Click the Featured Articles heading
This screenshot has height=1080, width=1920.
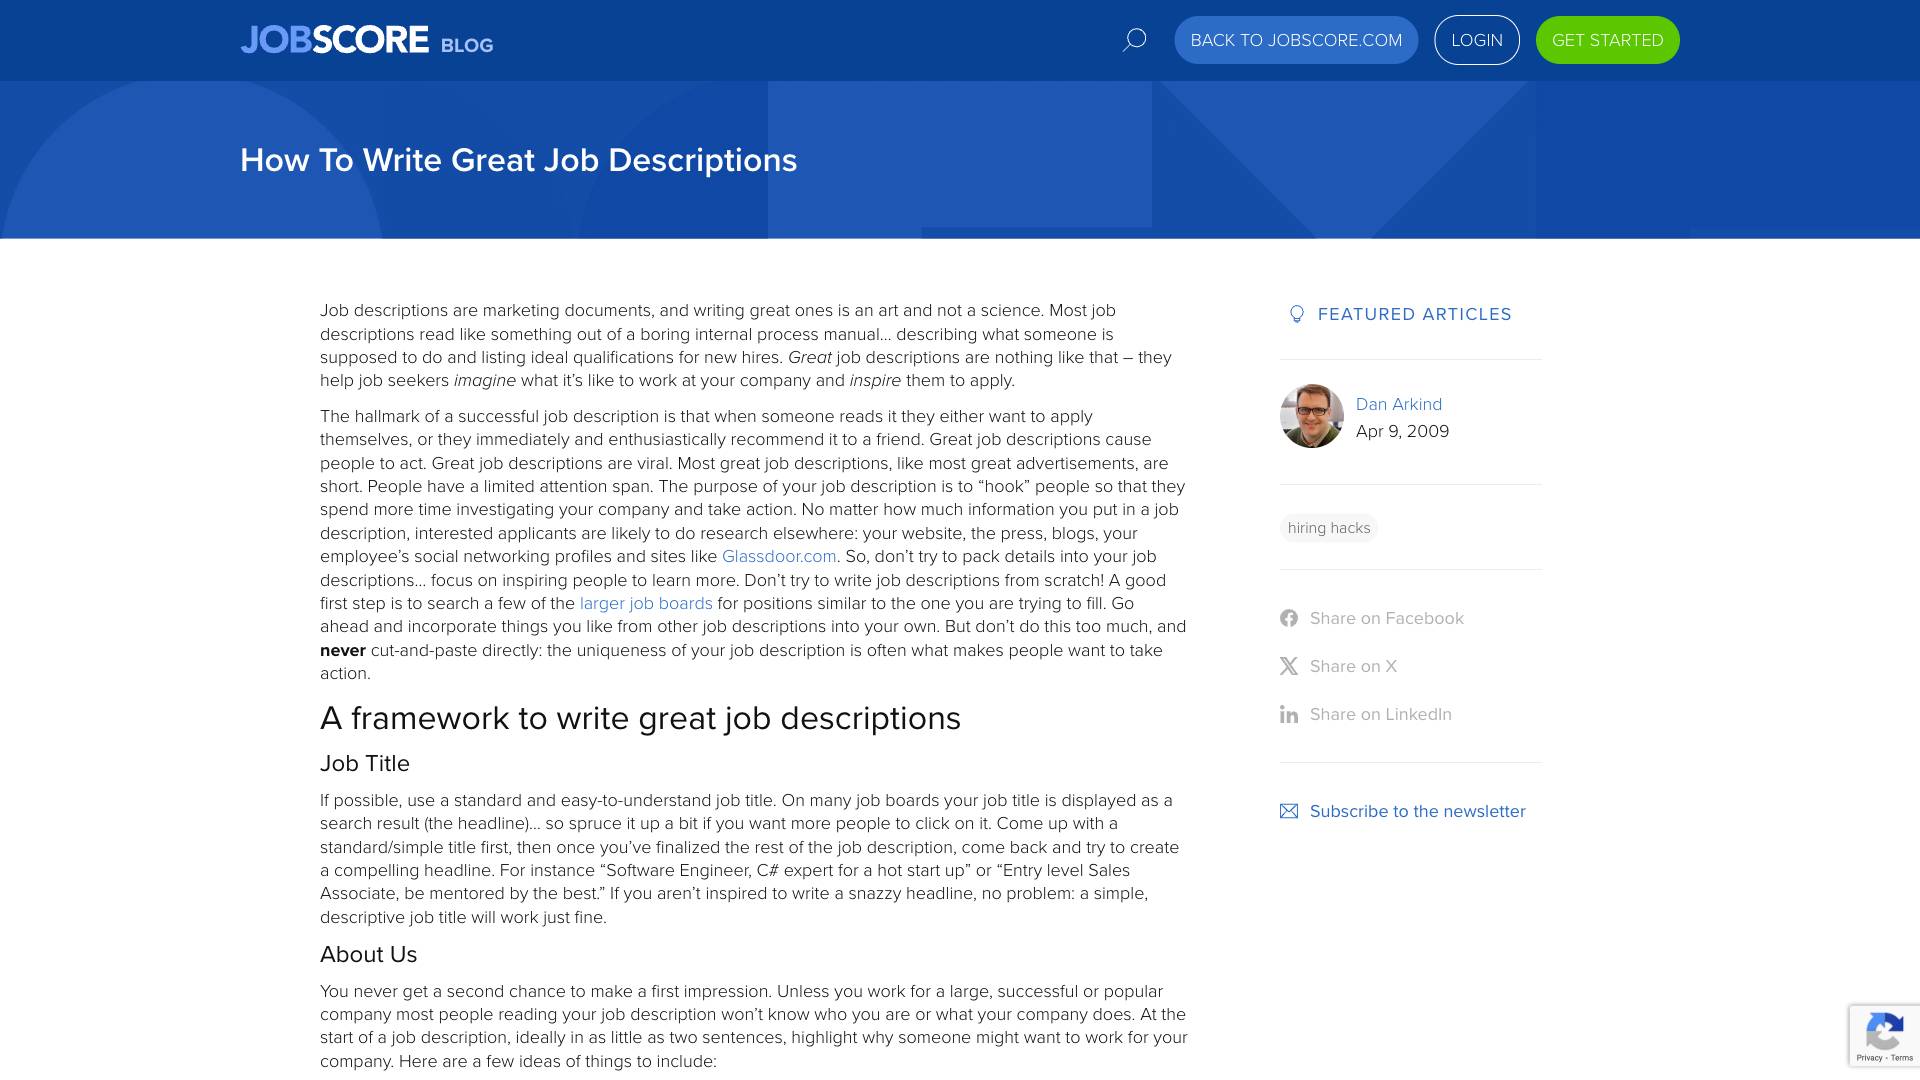coord(1414,314)
